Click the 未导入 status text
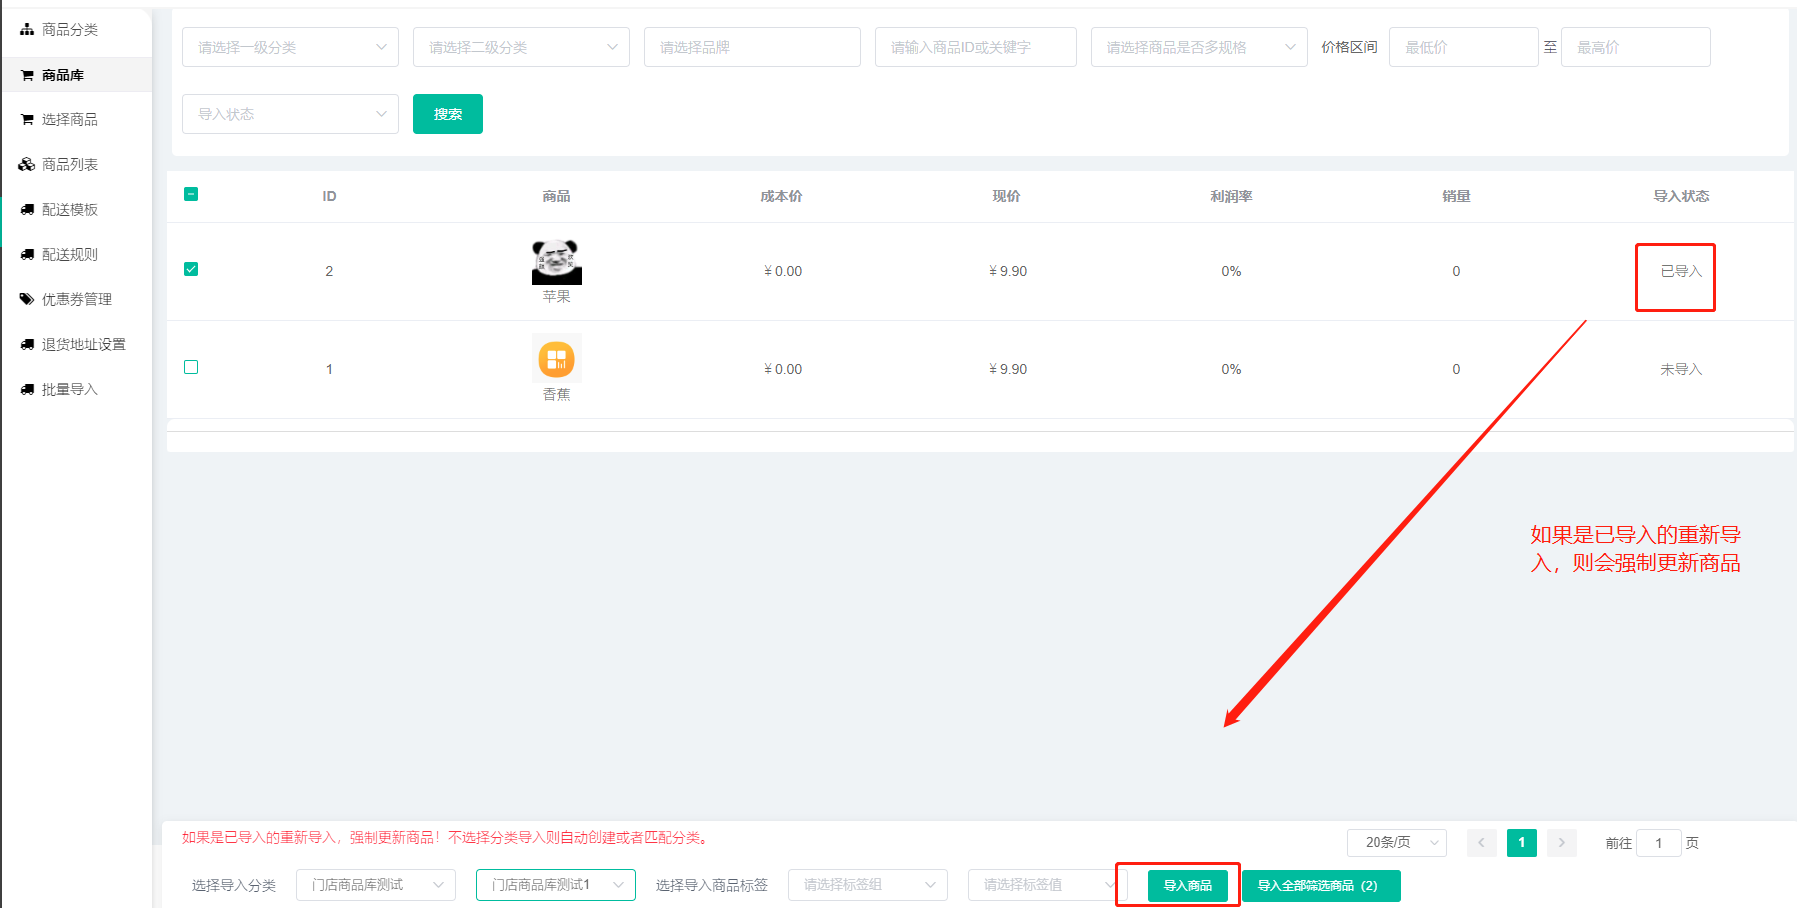The height and width of the screenshot is (908, 1797). click(1681, 369)
